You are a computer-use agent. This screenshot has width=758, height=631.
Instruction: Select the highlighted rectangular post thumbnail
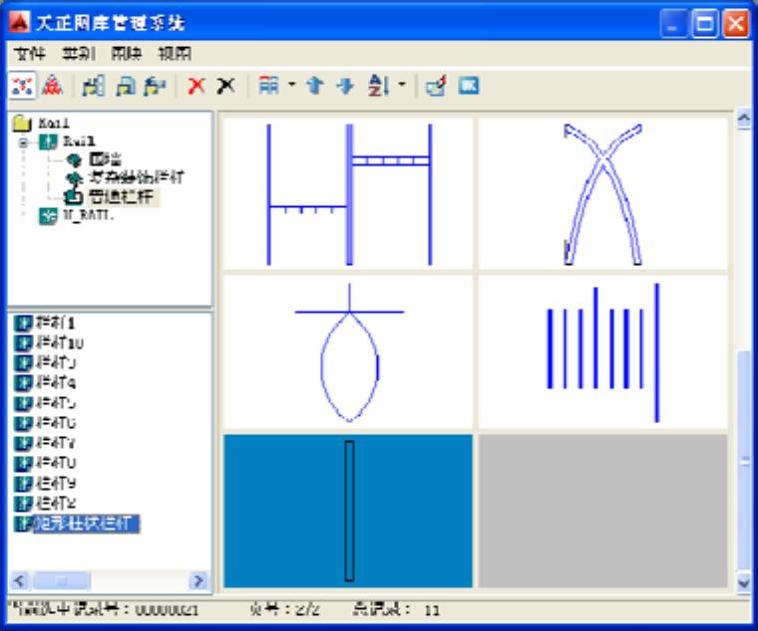point(348,511)
